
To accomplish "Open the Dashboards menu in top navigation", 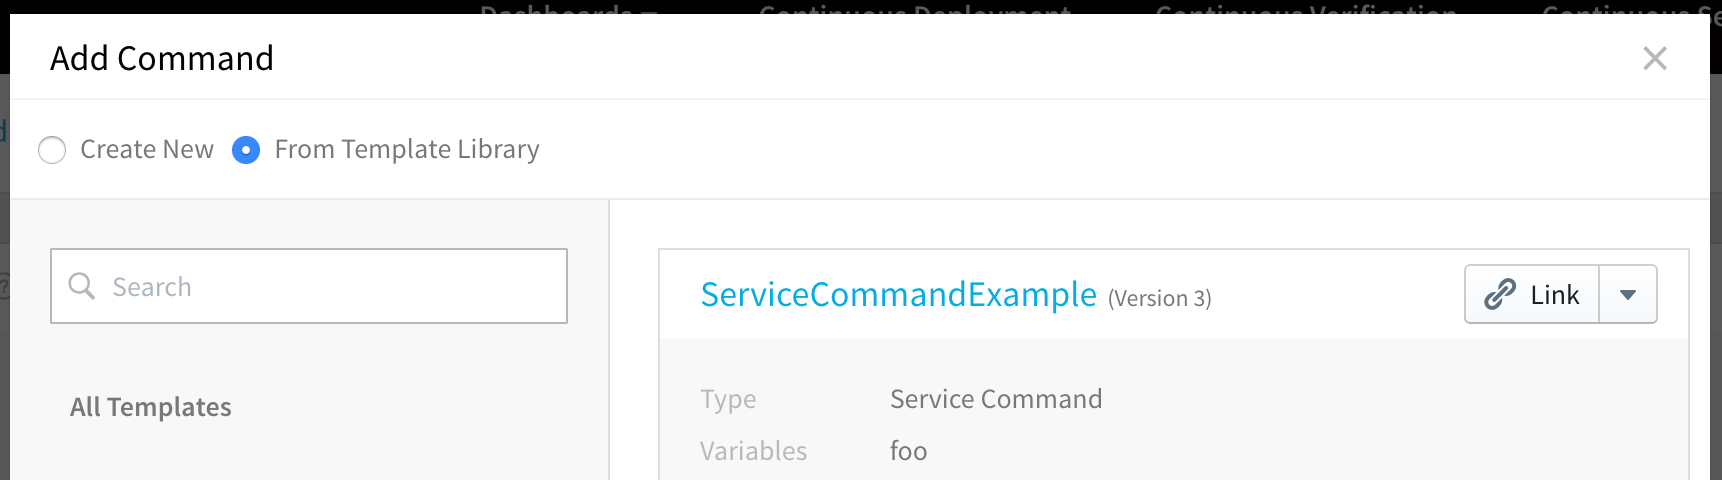I will (x=569, y=8).
